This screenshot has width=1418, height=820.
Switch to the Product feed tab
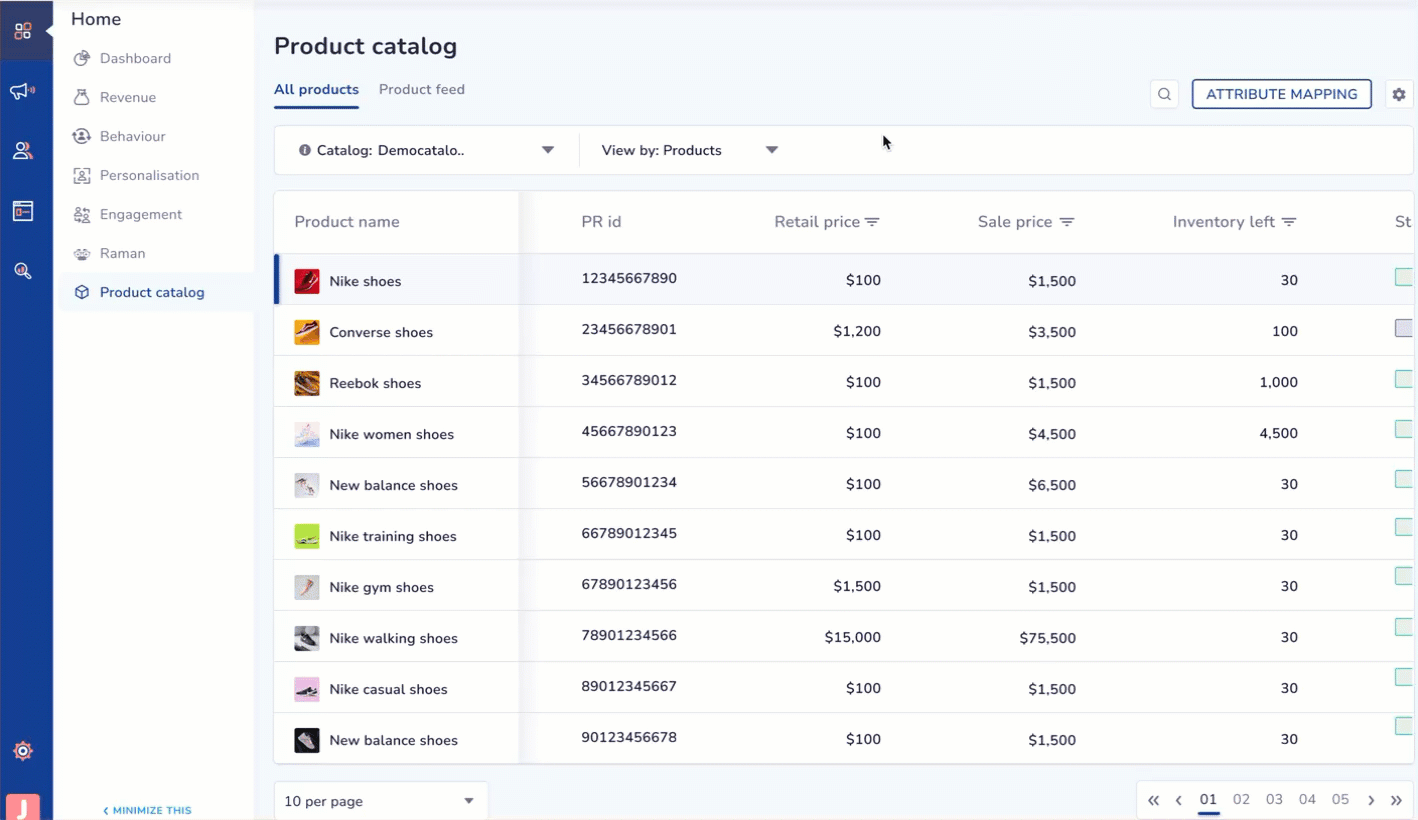(422, 89)
